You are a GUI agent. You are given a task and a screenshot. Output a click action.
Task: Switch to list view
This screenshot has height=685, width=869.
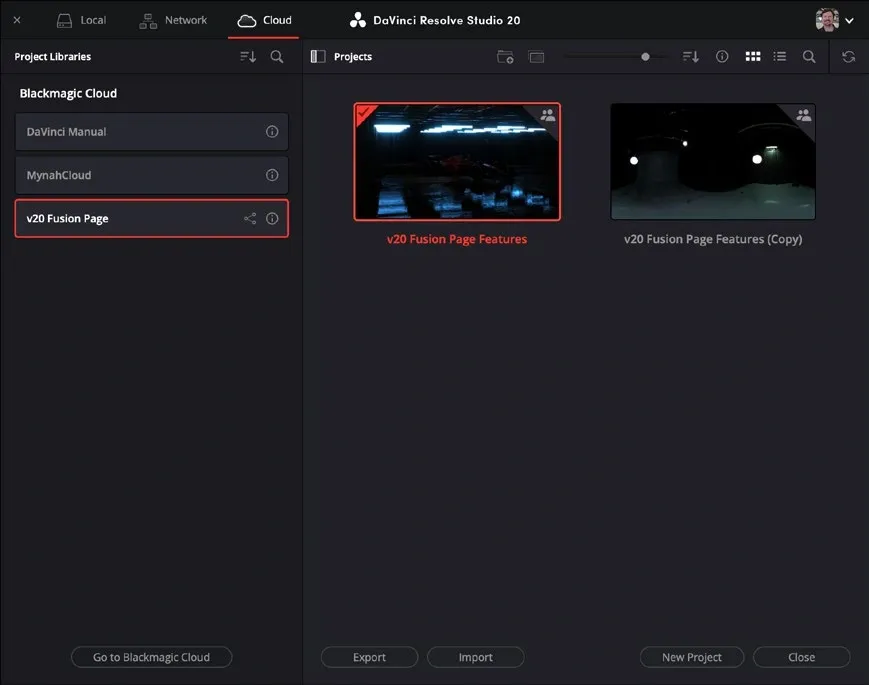(780, 57)
